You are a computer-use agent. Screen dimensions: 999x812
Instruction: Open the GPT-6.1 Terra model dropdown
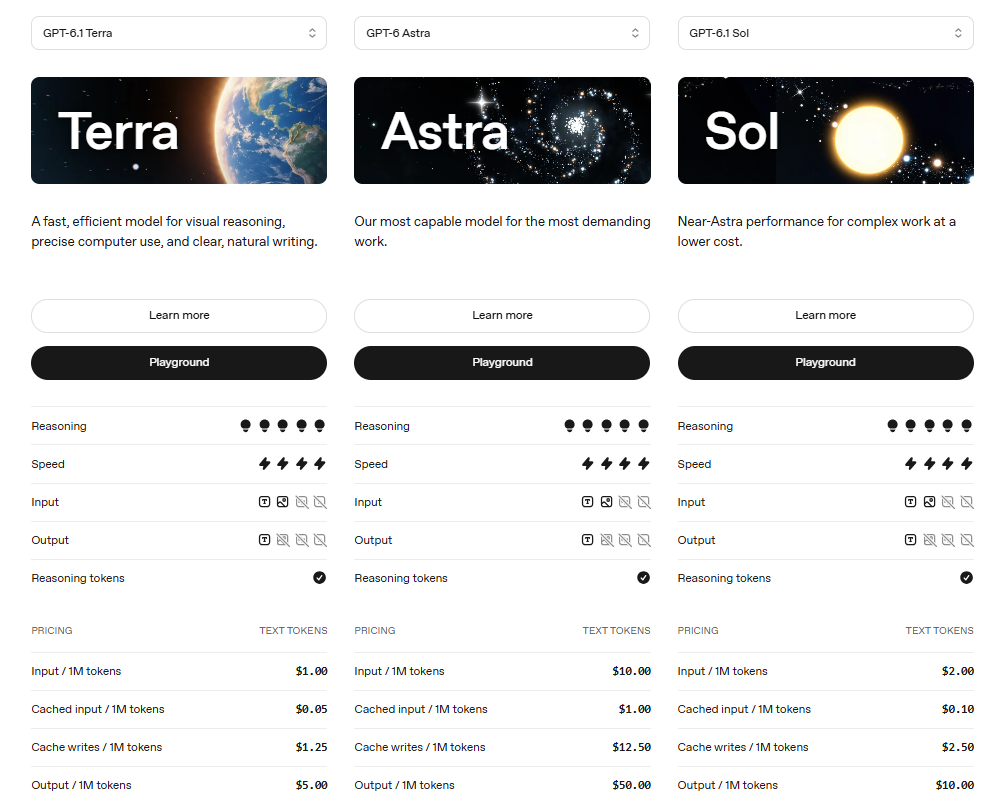[x=178, y=33]
